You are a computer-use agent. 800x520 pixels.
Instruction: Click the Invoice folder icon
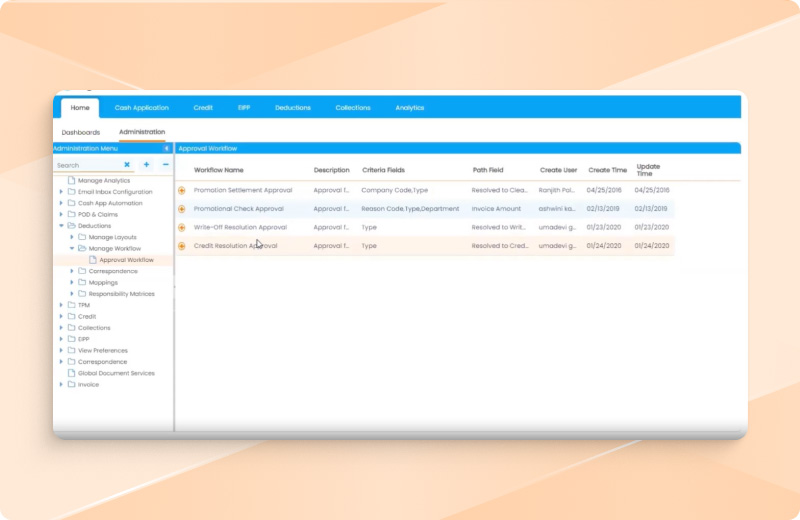click(x=71, y=384)
